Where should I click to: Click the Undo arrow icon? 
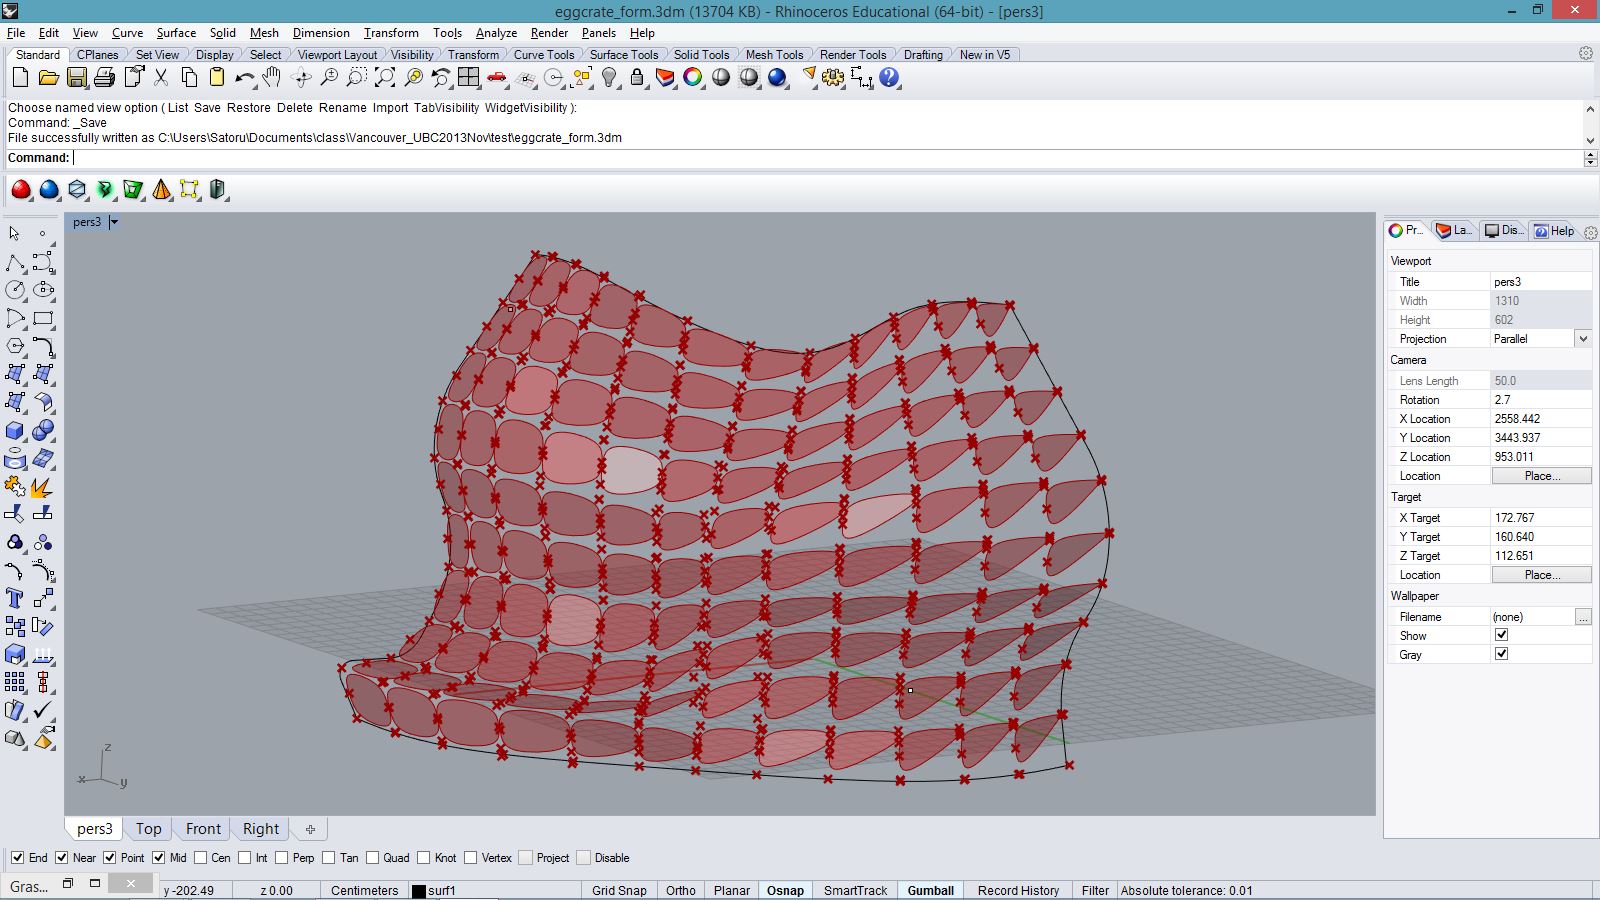[x=244, y=78]
